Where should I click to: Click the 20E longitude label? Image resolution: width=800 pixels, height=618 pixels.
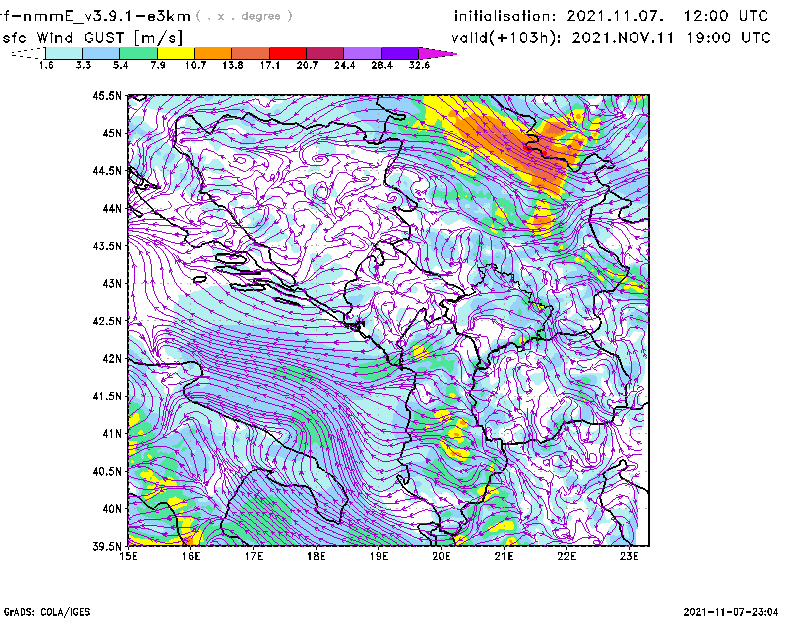[441, 556]
